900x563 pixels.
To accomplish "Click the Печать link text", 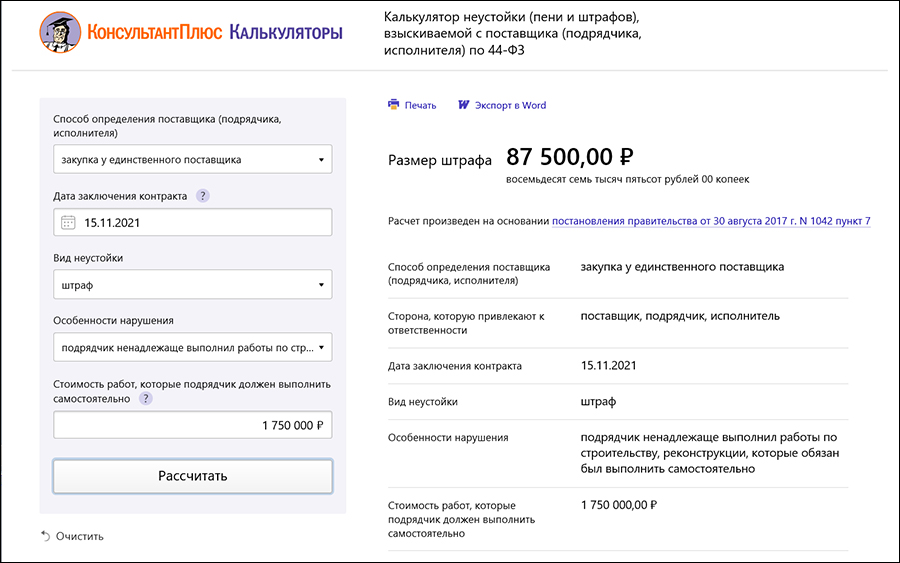I will 420,105.
